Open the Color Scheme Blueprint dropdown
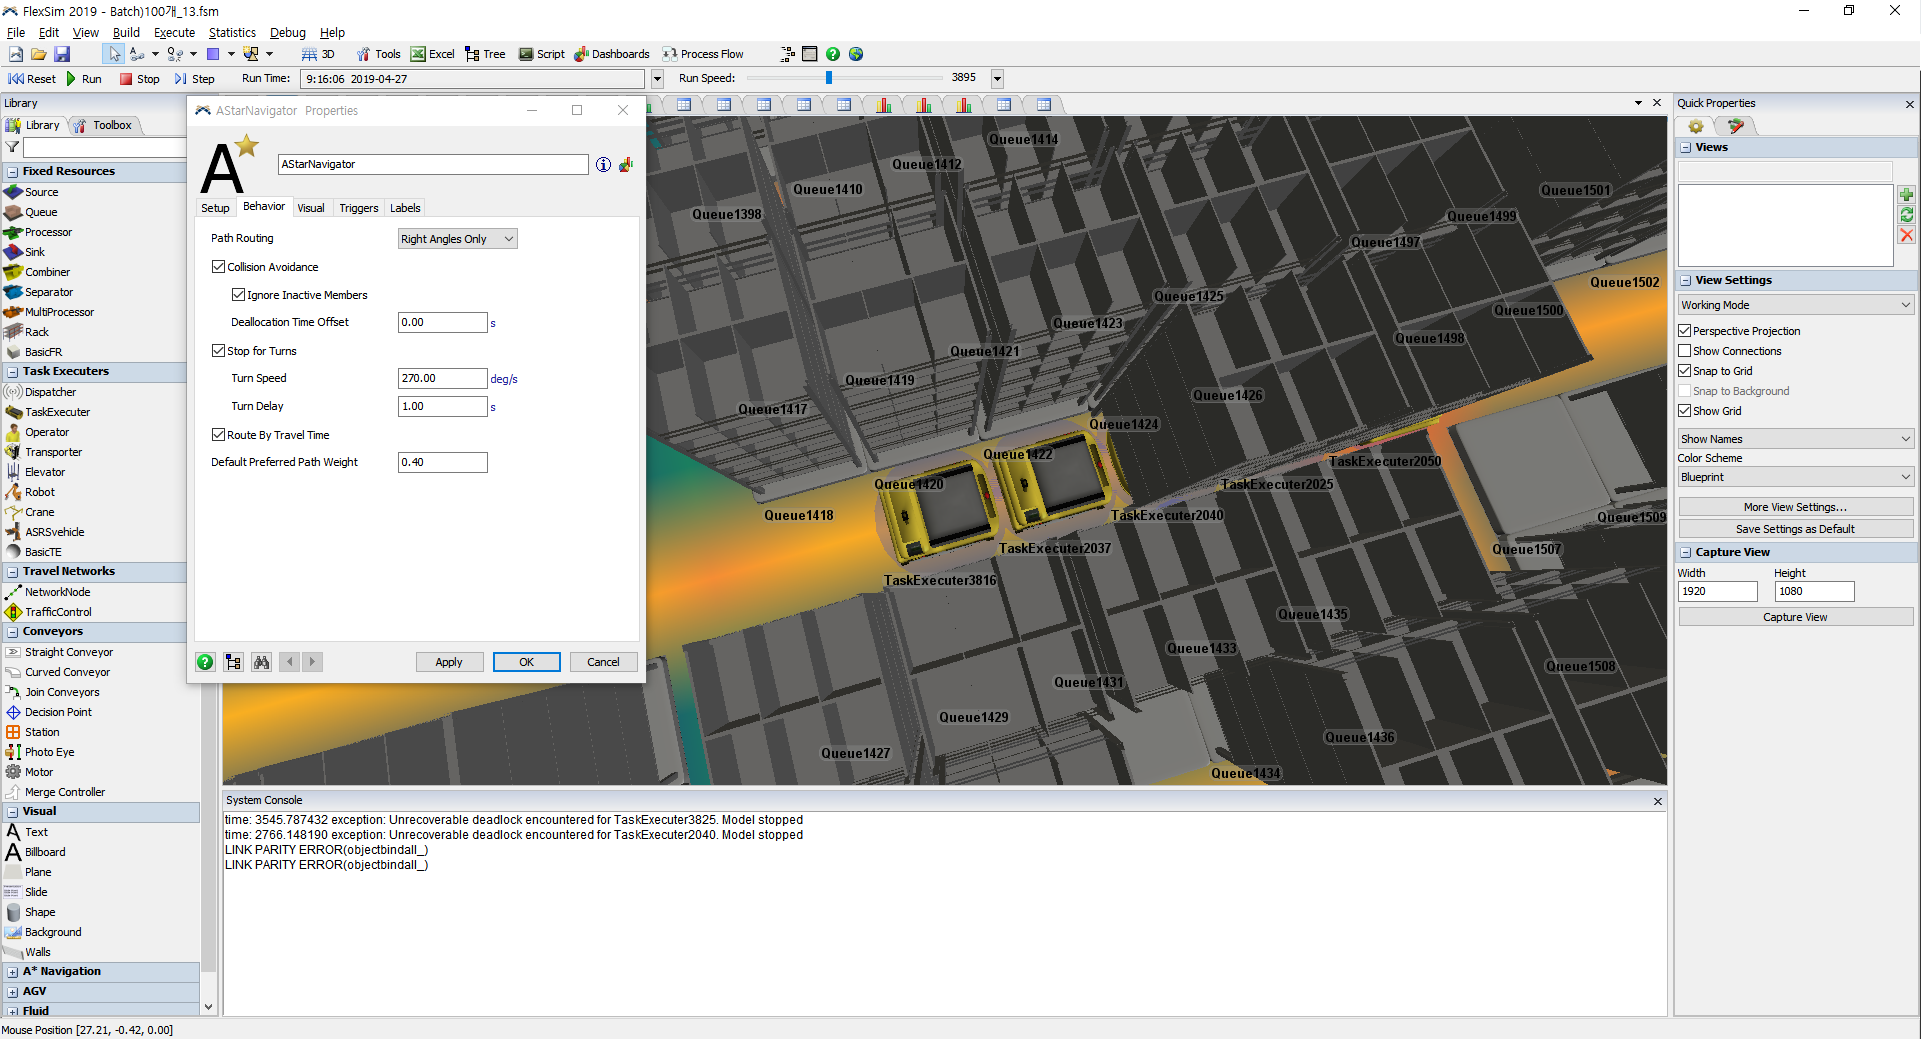This screenshot has width=1921, height=1039. (1795, 477)
